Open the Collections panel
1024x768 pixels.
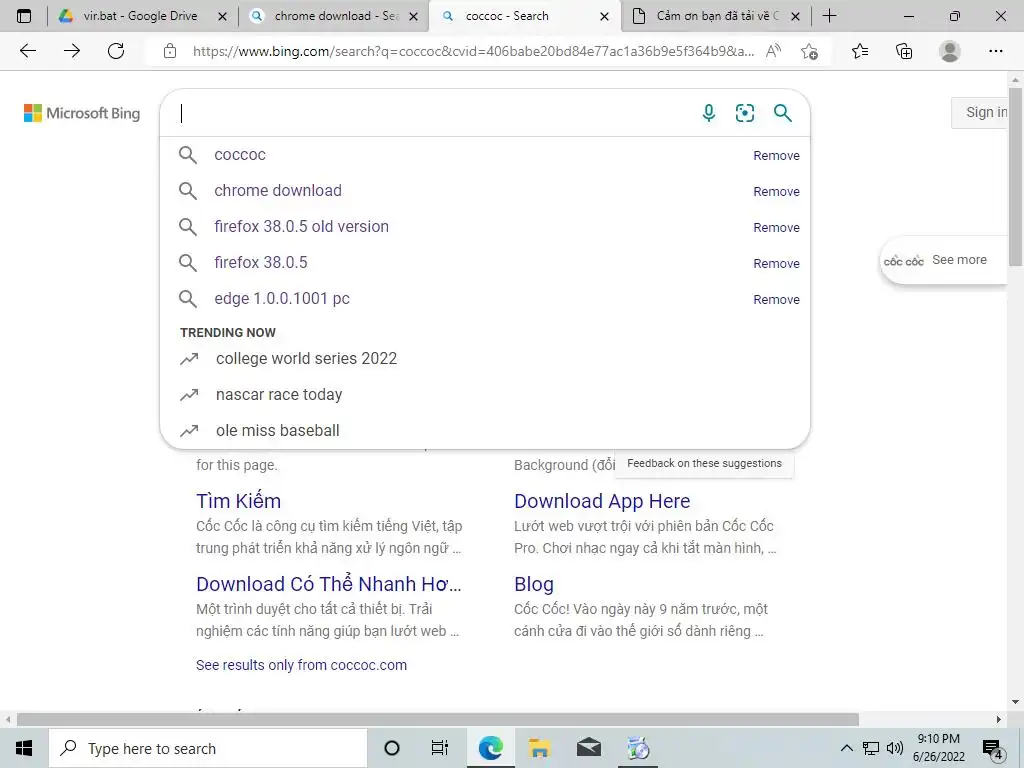(904, 51)
